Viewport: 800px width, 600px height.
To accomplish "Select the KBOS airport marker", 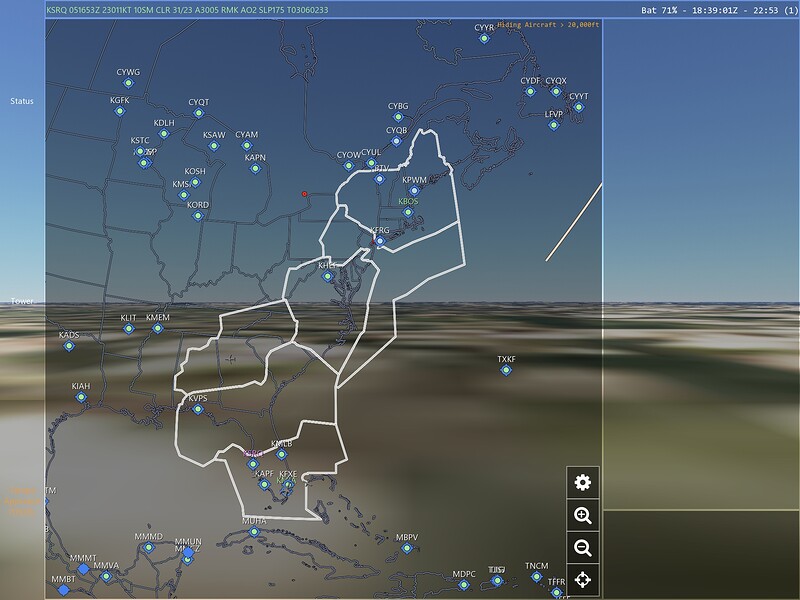I will (408, 212).
